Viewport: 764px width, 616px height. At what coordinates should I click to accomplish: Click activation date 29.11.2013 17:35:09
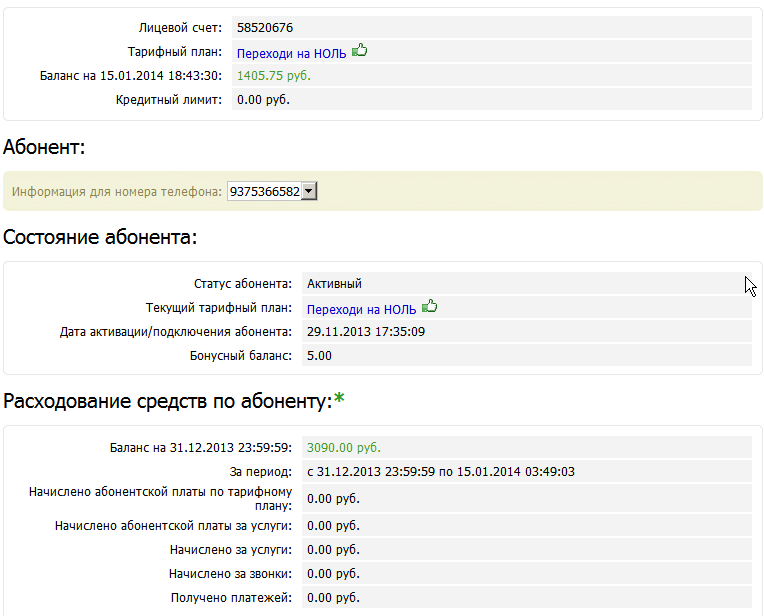[366, 331]
